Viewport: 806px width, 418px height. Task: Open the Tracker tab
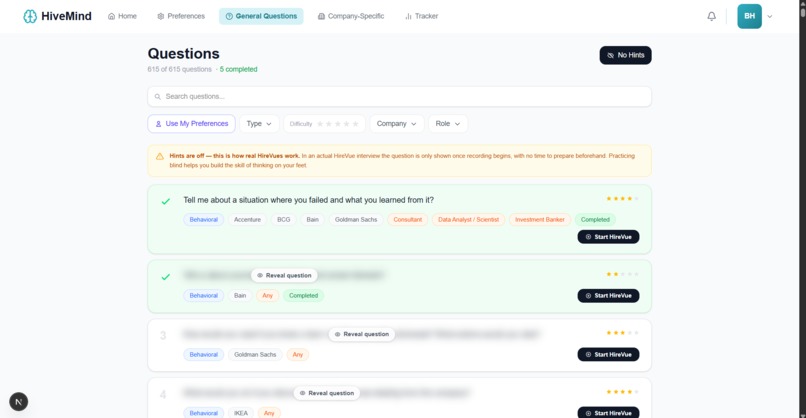click(422, 16)
